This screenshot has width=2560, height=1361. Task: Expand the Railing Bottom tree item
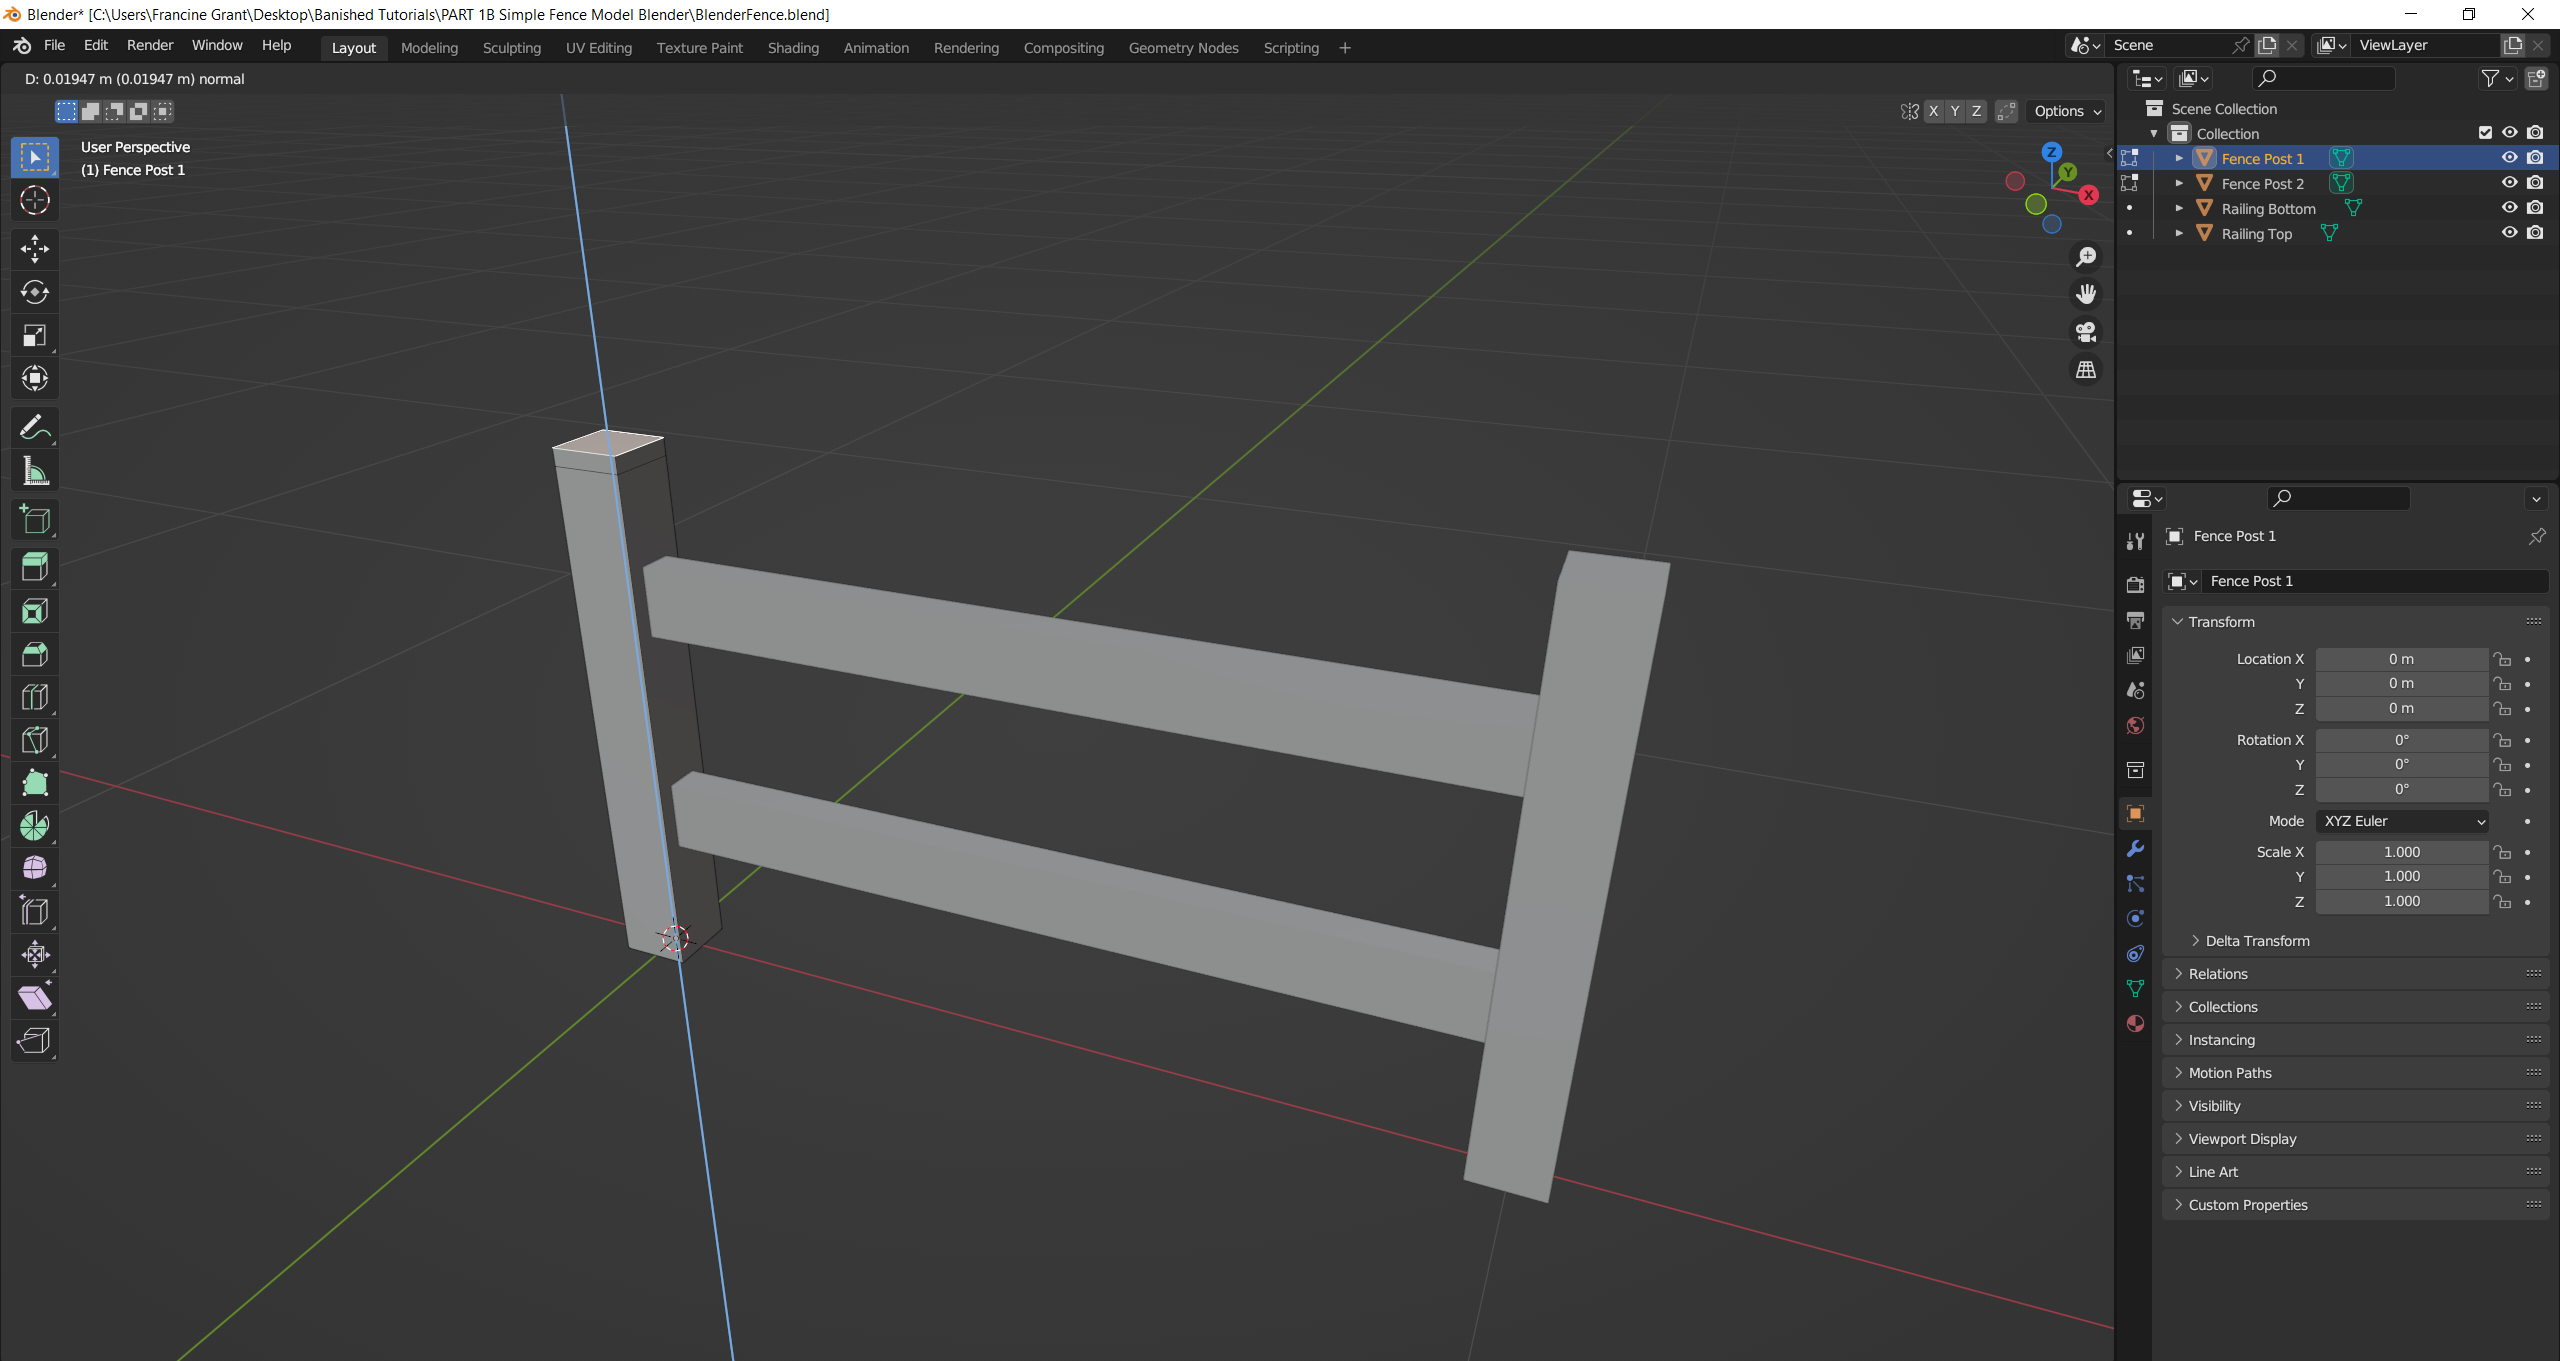[2179, 208]
